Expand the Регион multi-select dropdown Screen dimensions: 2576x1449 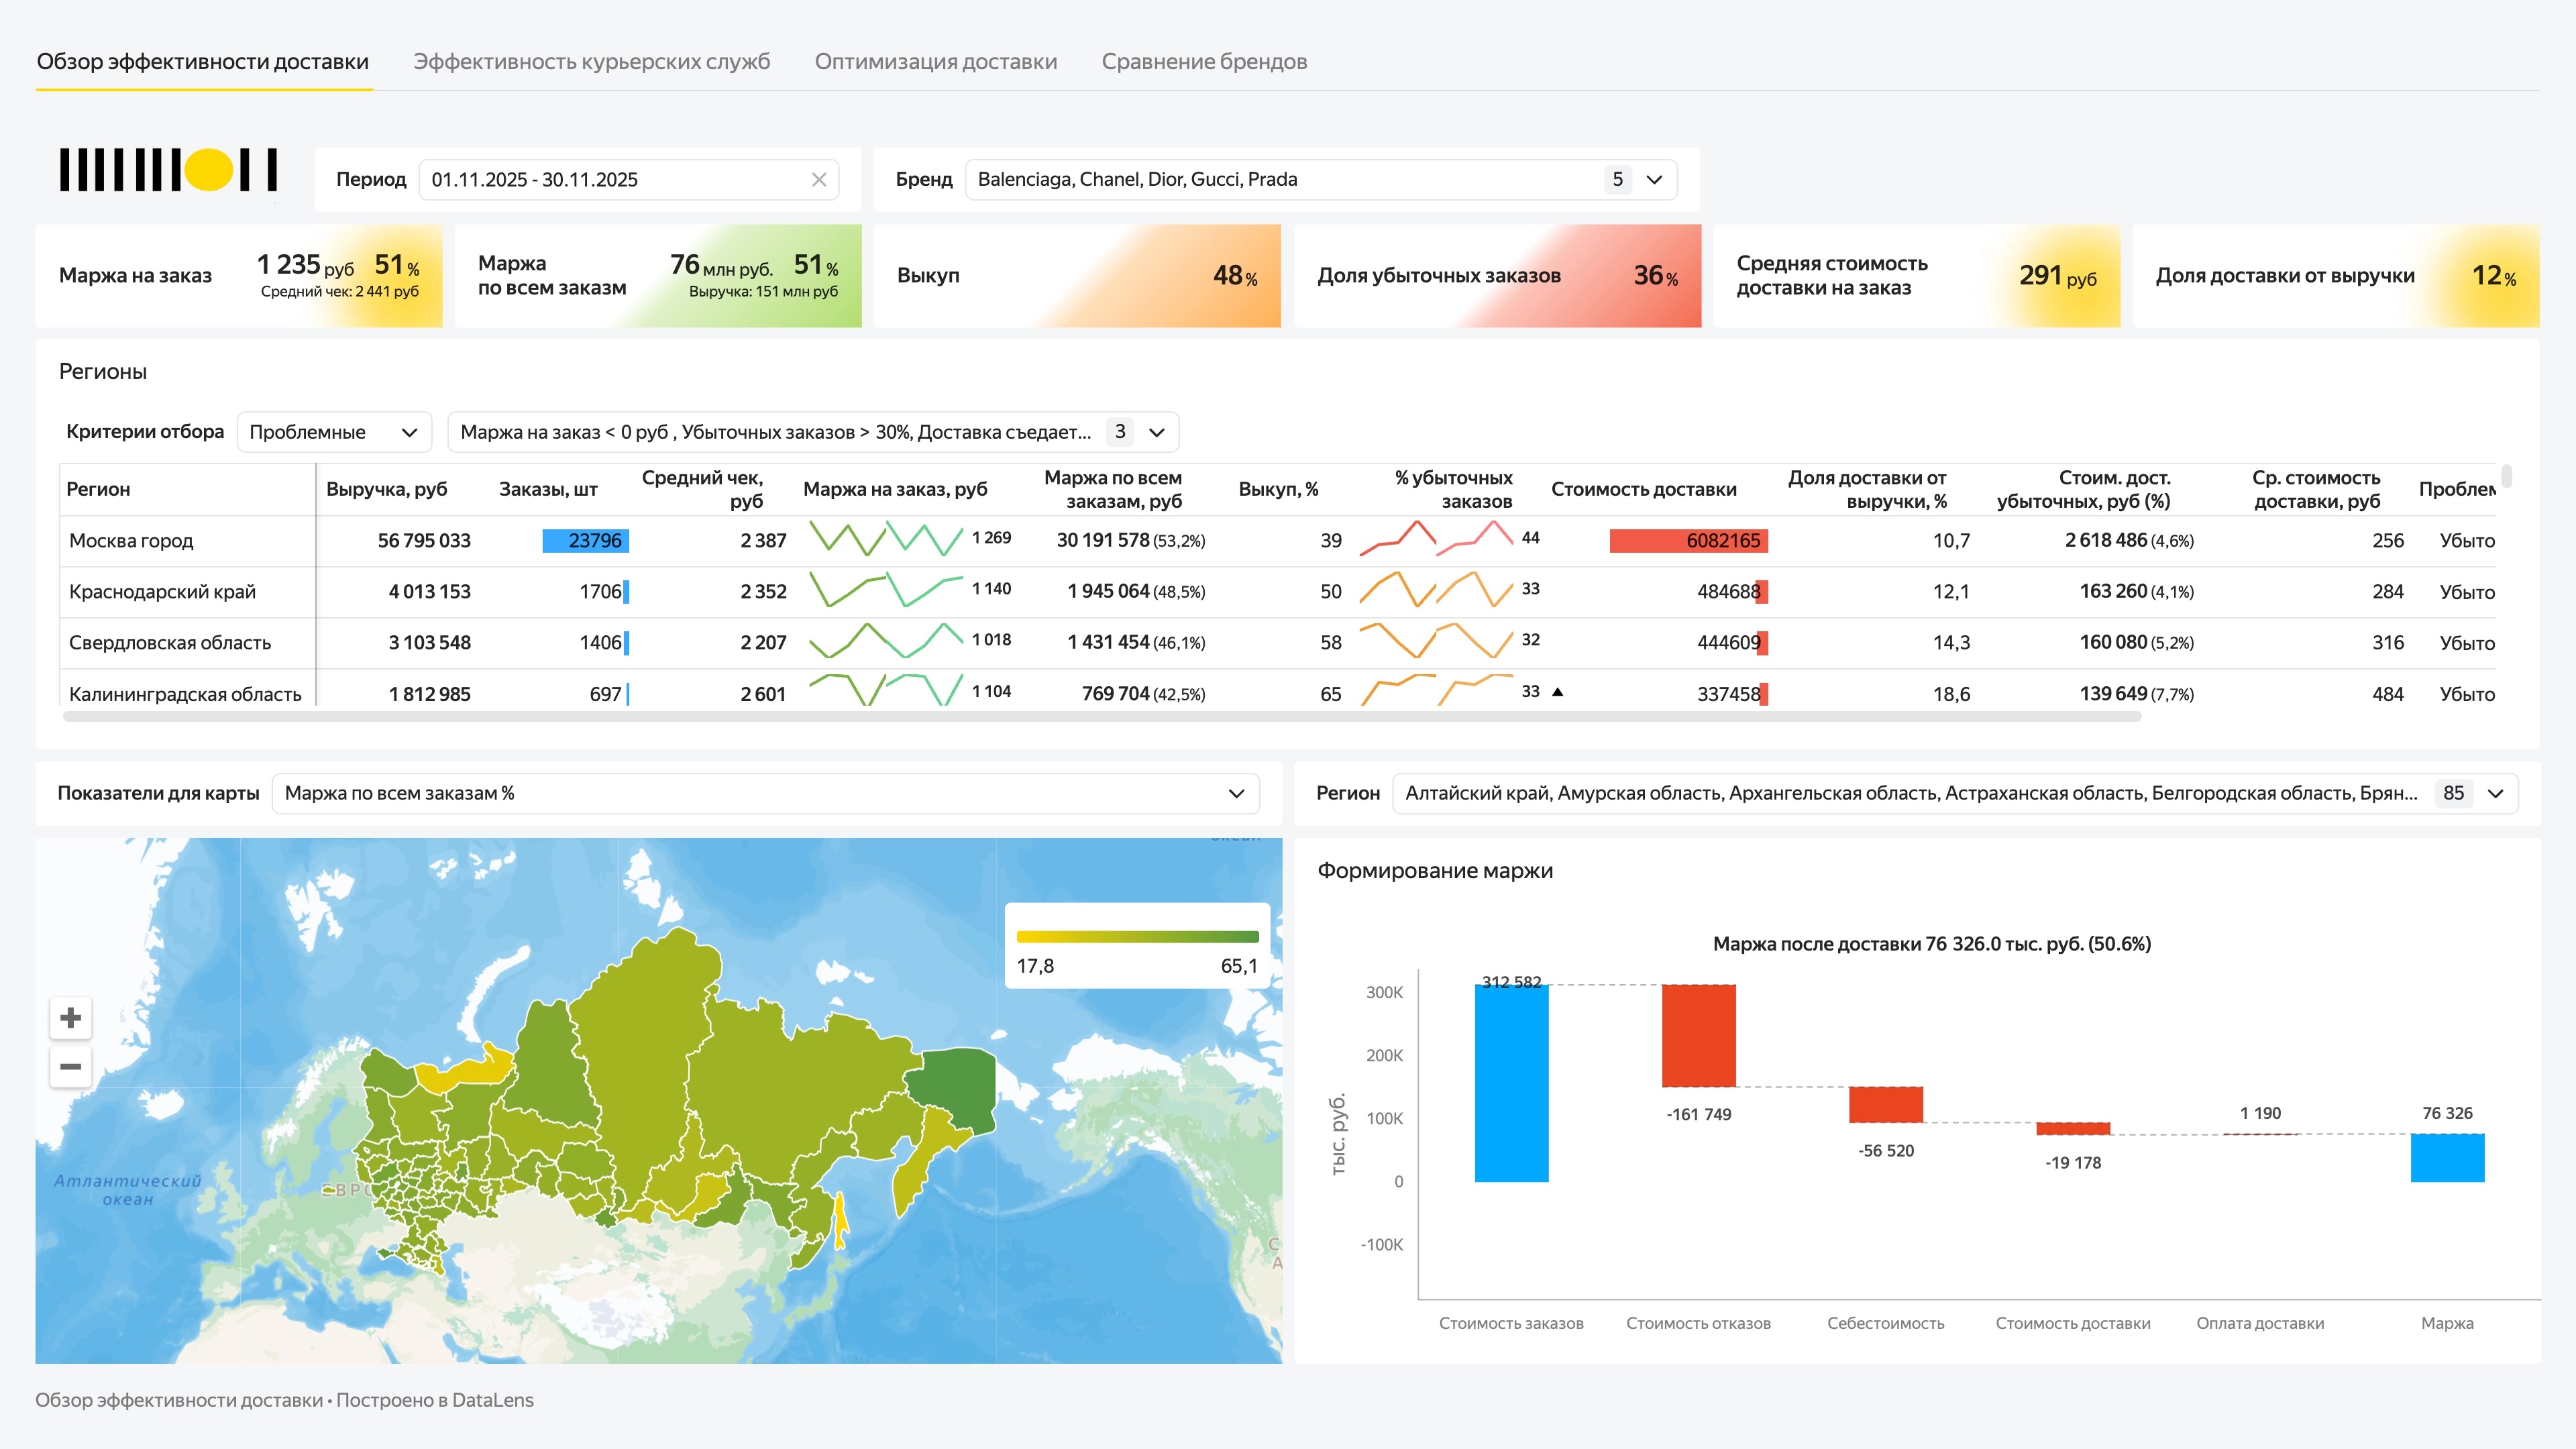(1955, 793)
